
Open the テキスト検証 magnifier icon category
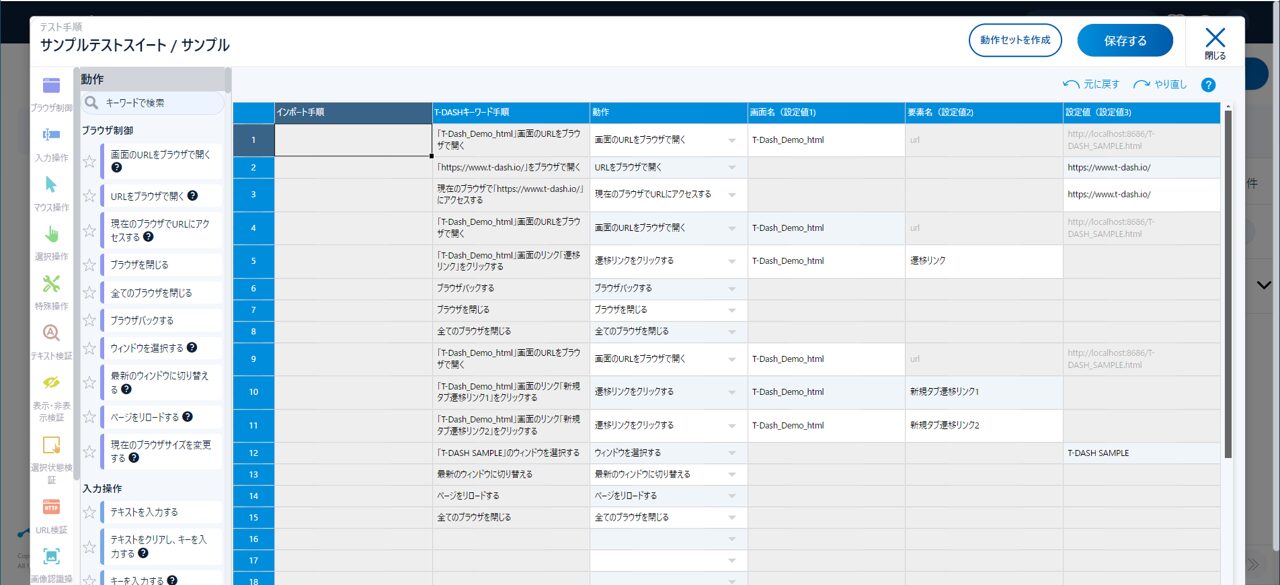tap(51, 333)
